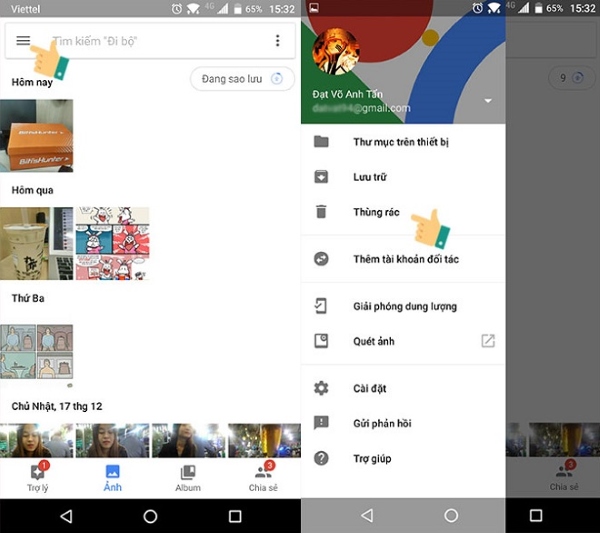The width and height of the screenshot is (600, 533).
Task: Switch to the Ảnh tab
Action: [x=112, y=478]
